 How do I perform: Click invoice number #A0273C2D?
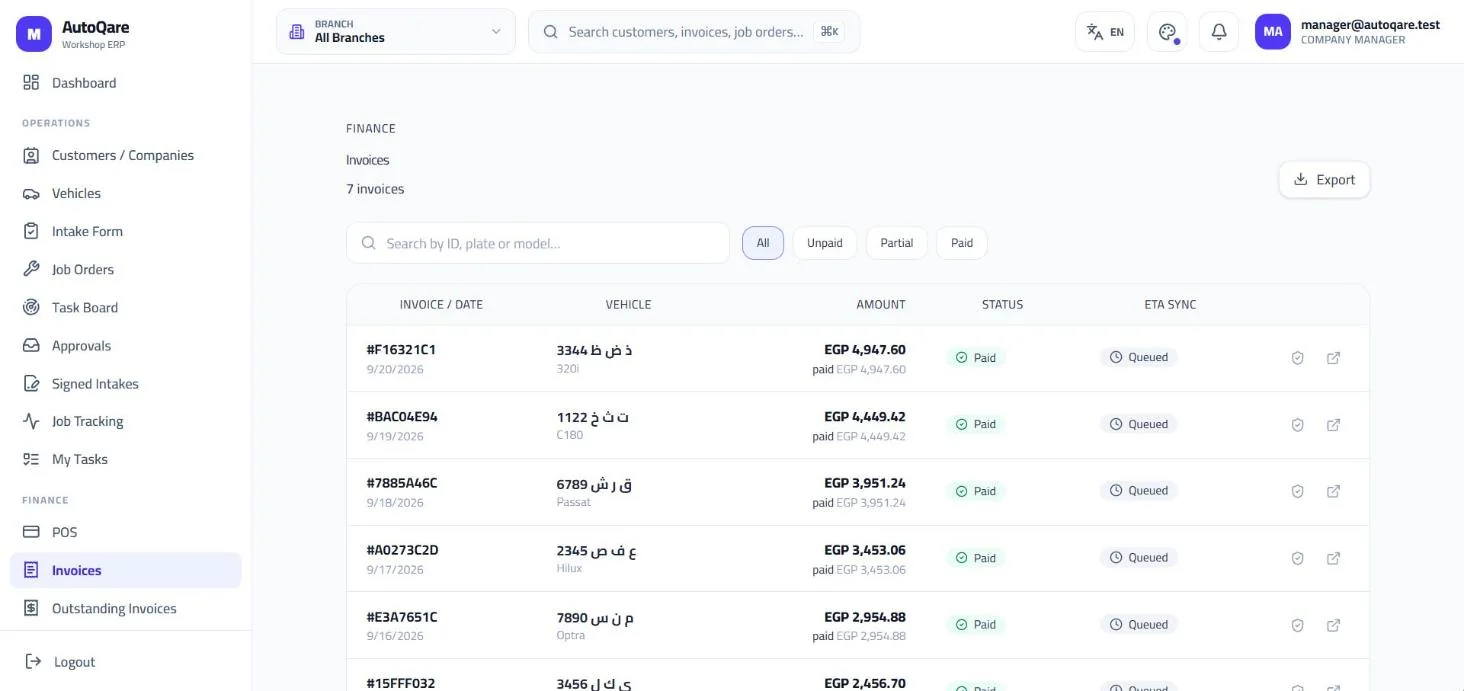403,550
